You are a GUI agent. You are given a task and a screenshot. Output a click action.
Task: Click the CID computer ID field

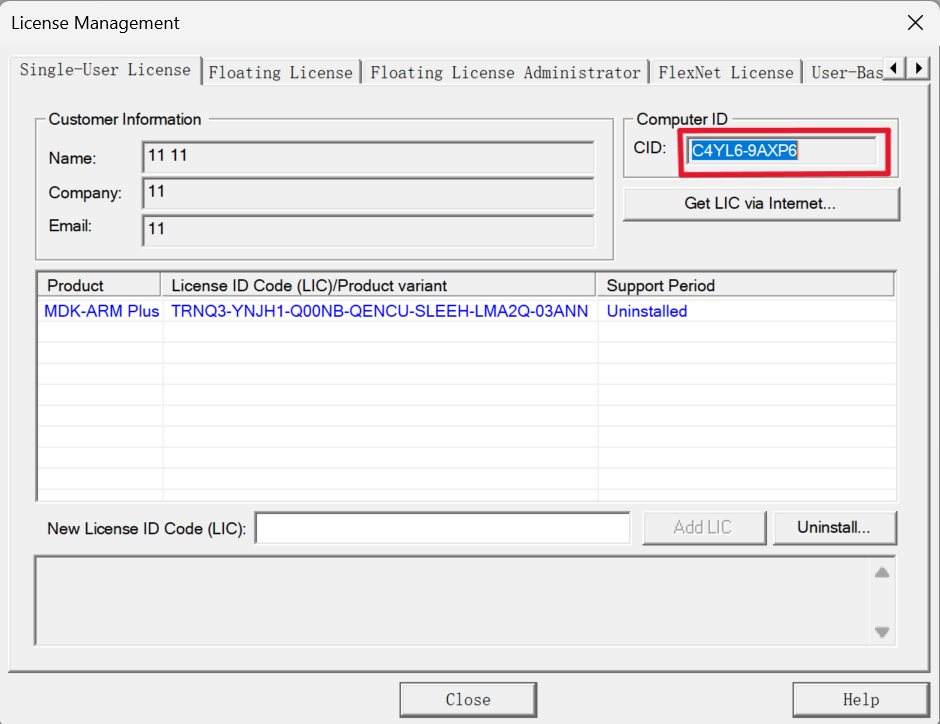[781, 150]
